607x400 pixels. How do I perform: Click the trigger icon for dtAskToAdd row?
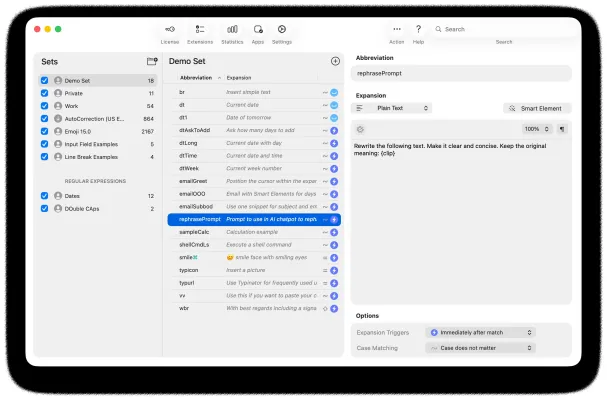tap(334, 130)
